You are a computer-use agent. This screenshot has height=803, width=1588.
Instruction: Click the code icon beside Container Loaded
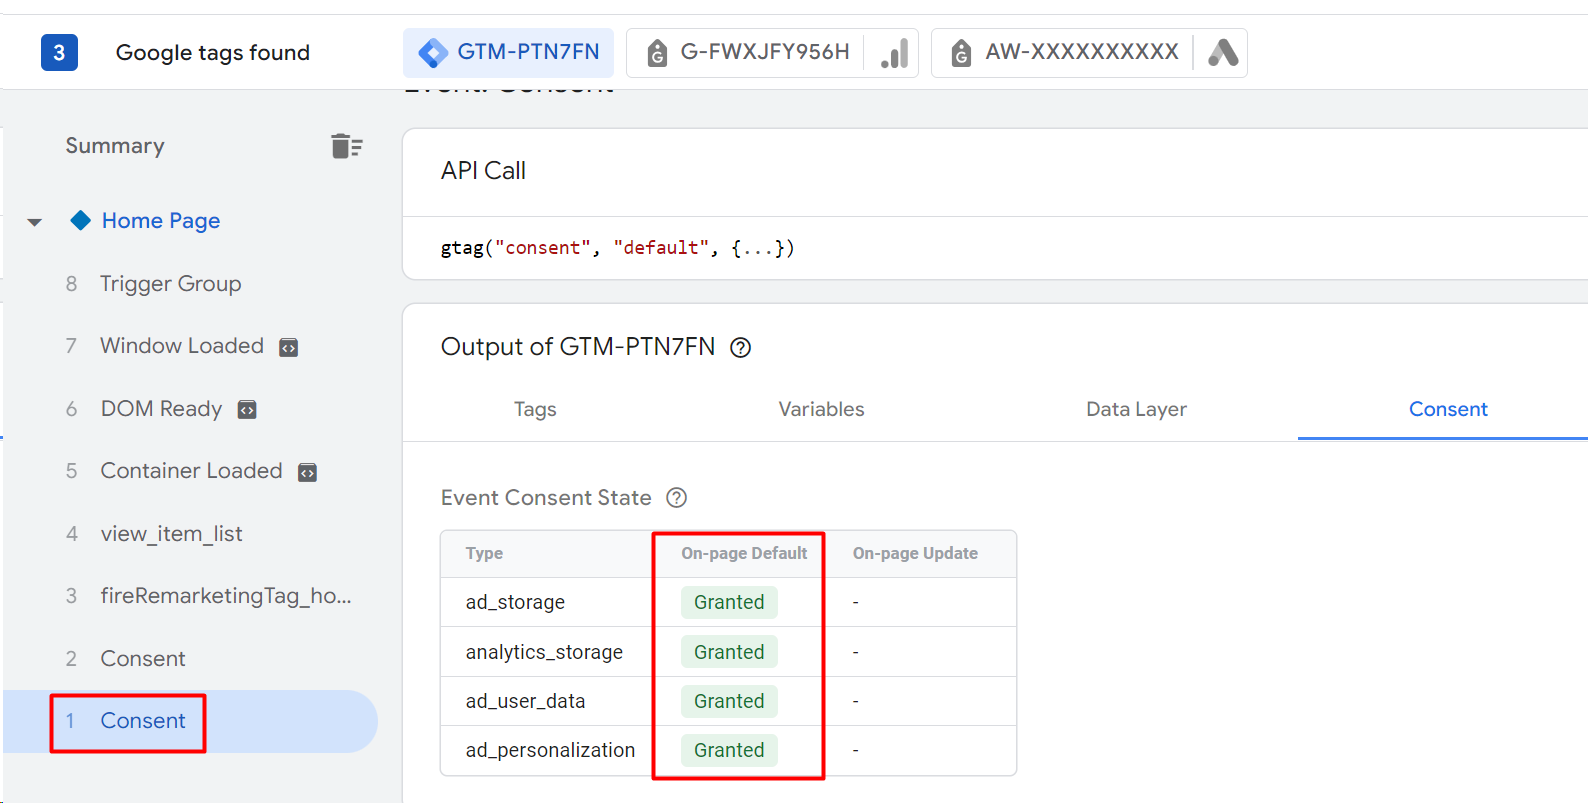click(x=308, y=472)
